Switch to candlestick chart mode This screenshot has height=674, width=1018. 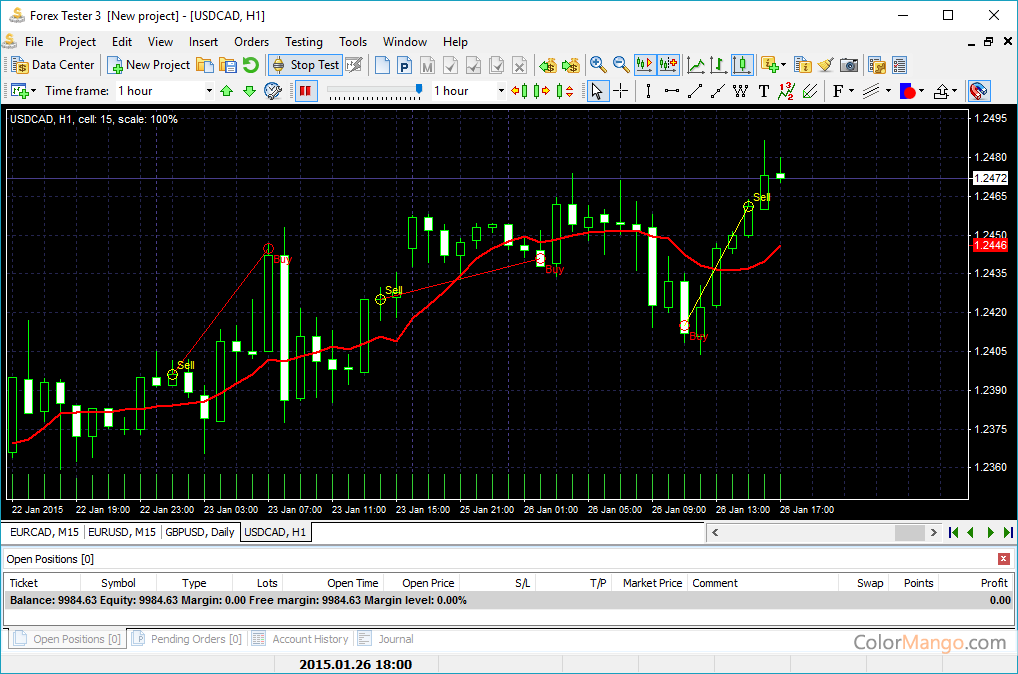tap(741, 65)
